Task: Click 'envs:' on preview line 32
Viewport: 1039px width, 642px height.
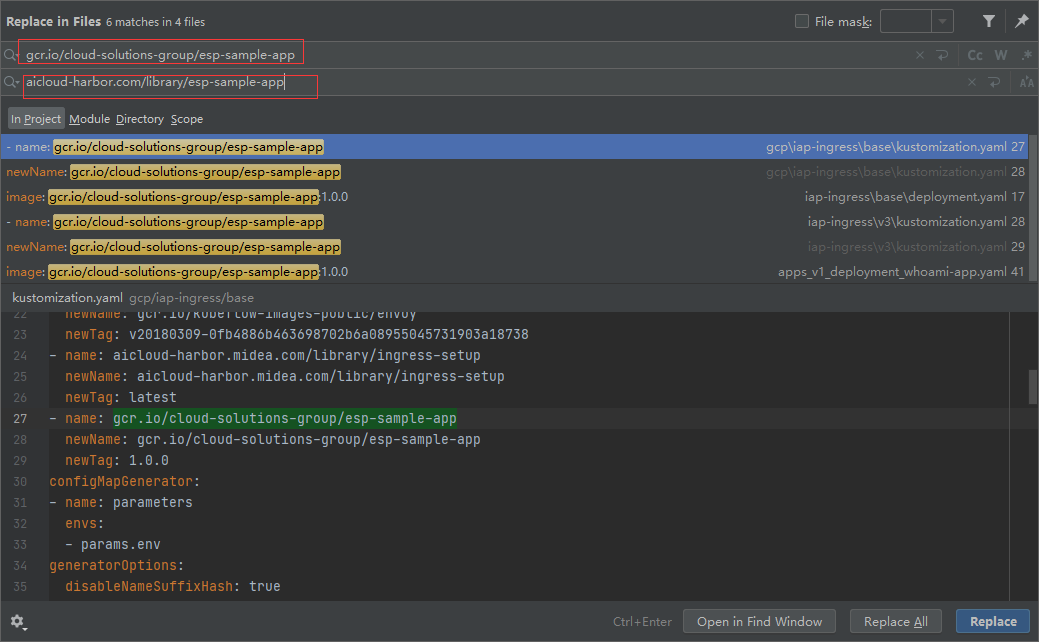Action: [84, 523]
